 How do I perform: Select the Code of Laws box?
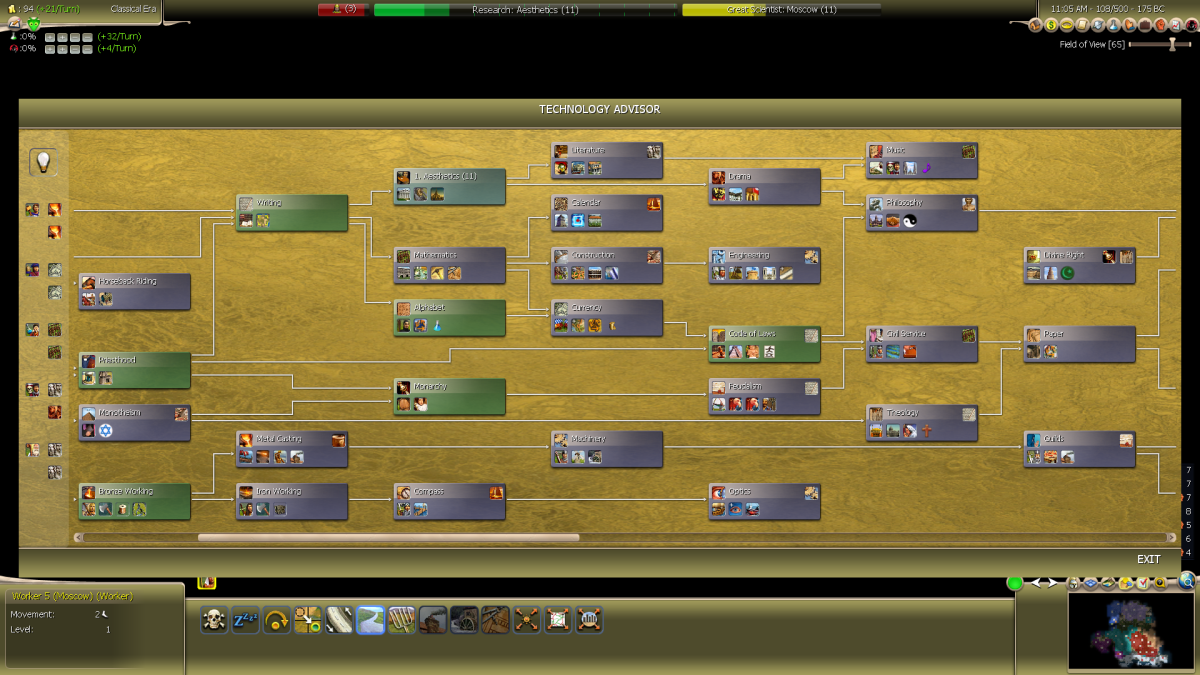click(765, 344)
